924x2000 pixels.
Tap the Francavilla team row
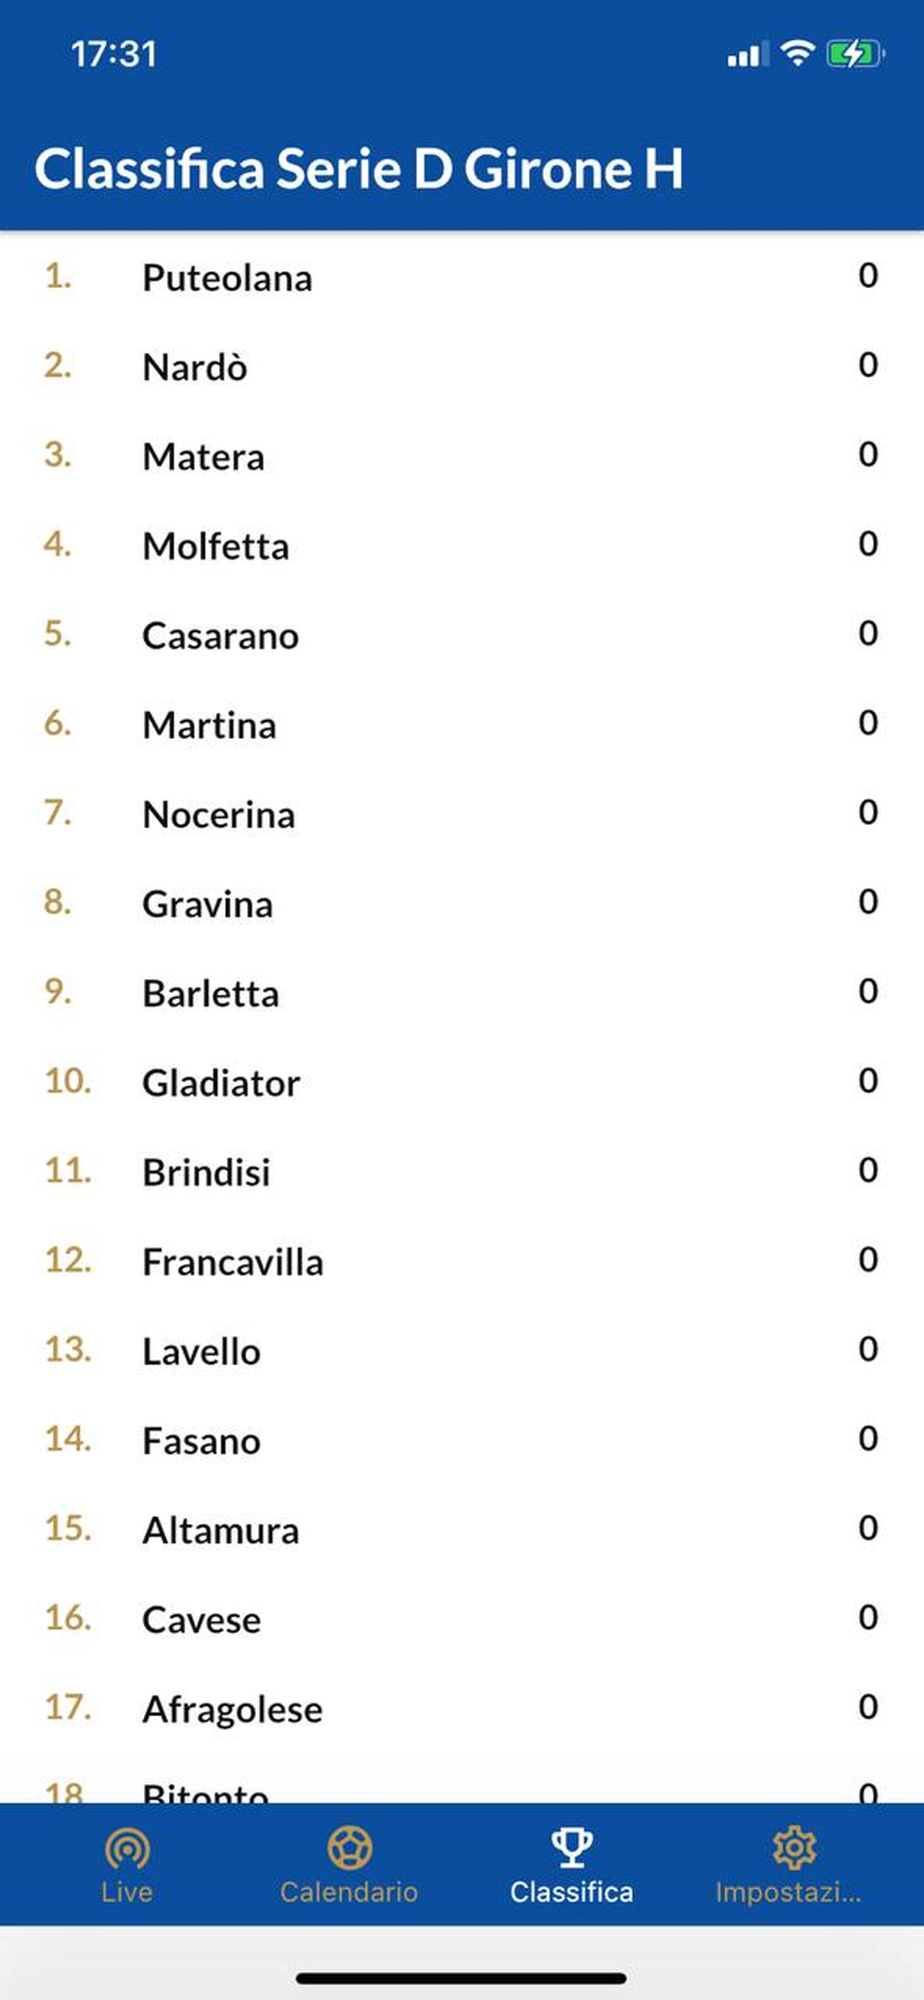point(462,1262)
